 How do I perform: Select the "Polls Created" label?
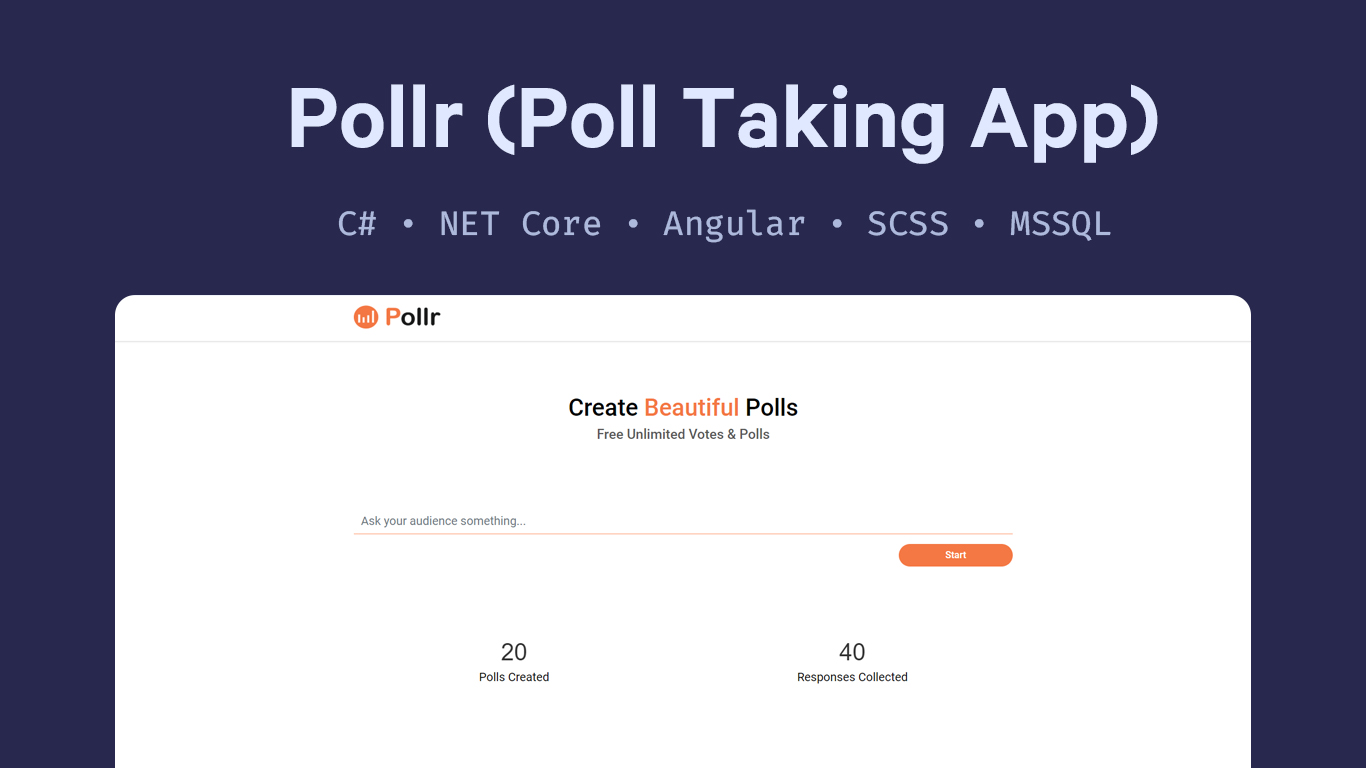tap(514, 677)
